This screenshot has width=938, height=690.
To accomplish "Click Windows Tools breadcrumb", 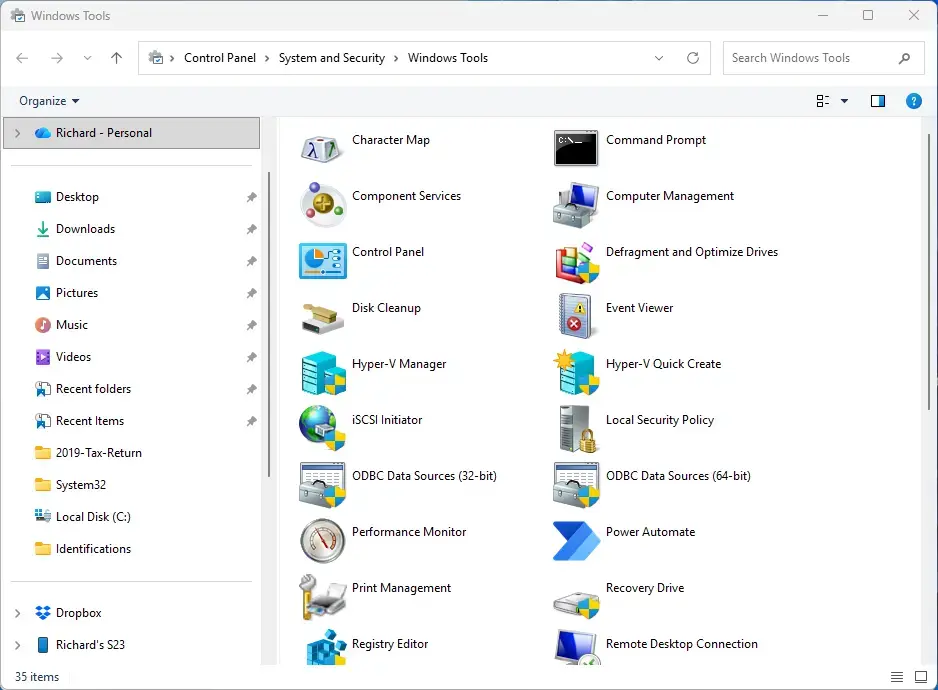I will tap(447, 58).
